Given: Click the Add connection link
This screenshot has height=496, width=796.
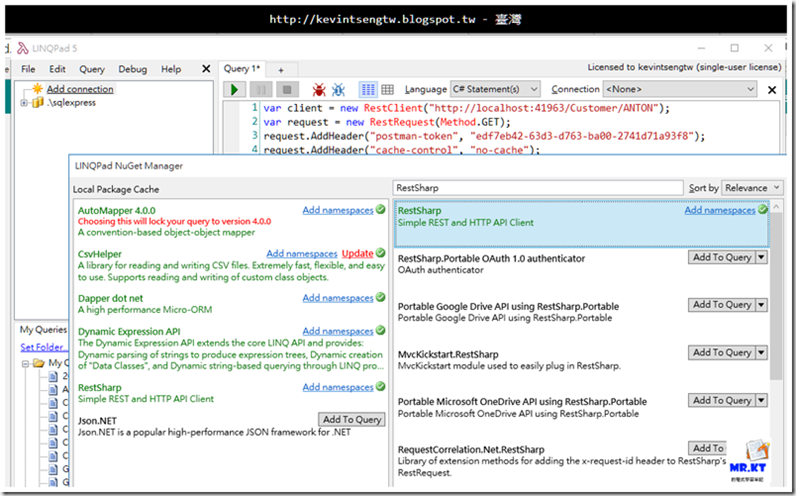Looking at the screenshot, I should [x=80, y=89].
